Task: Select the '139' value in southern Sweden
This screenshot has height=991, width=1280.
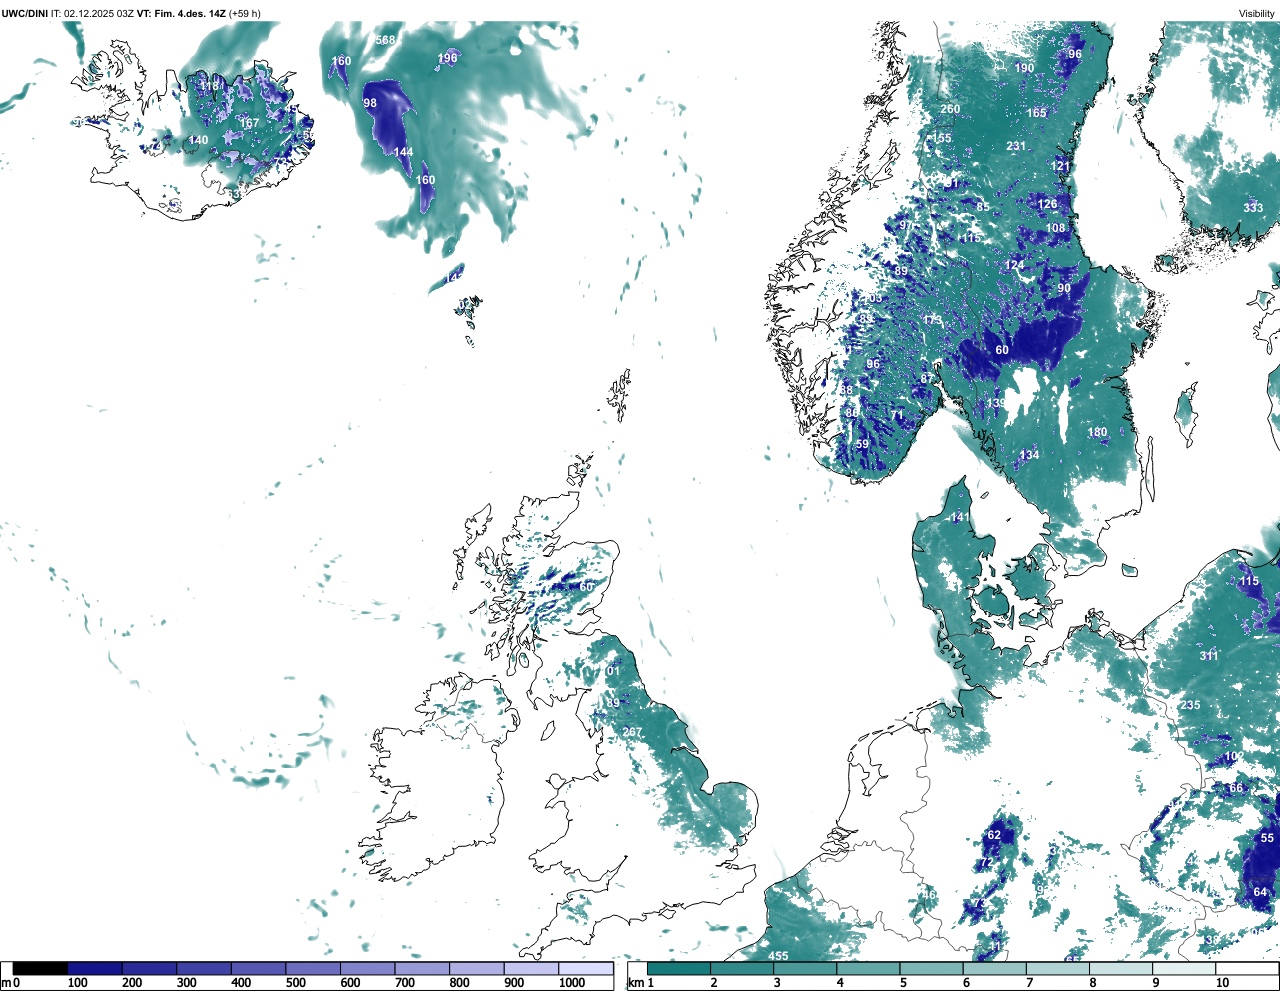Action: (996, 404)
